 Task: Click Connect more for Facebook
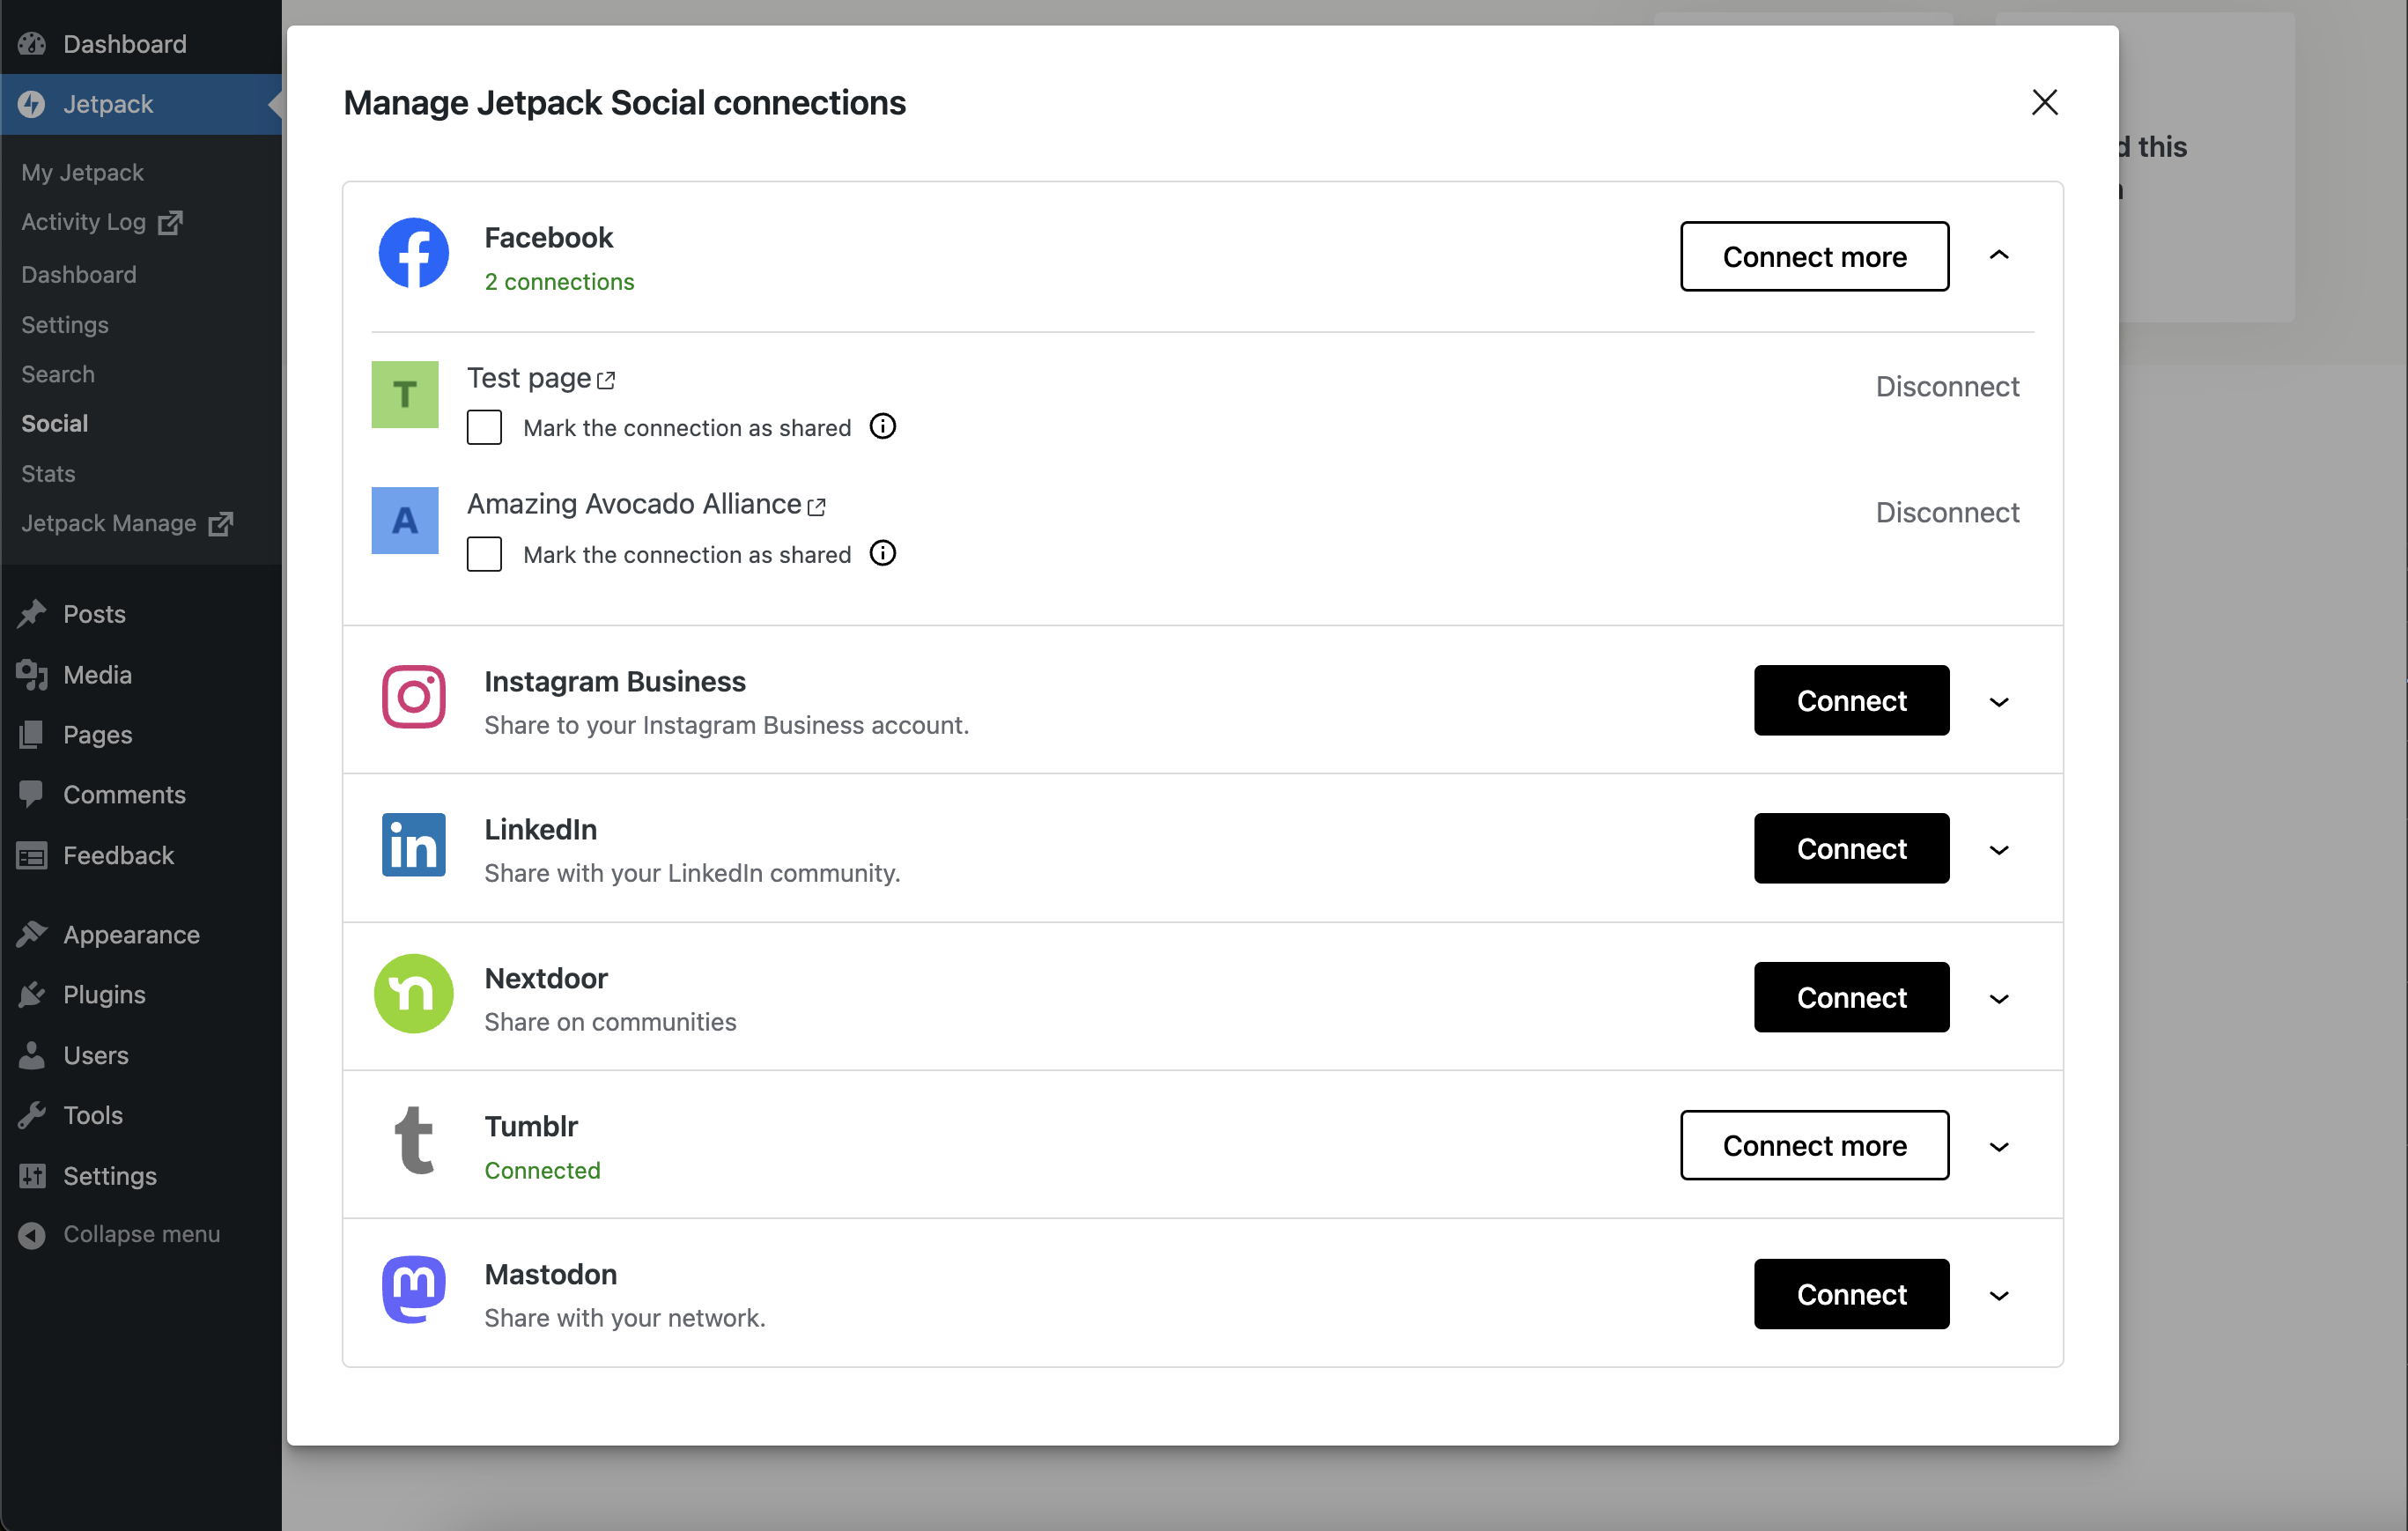tap(1814, 255)
